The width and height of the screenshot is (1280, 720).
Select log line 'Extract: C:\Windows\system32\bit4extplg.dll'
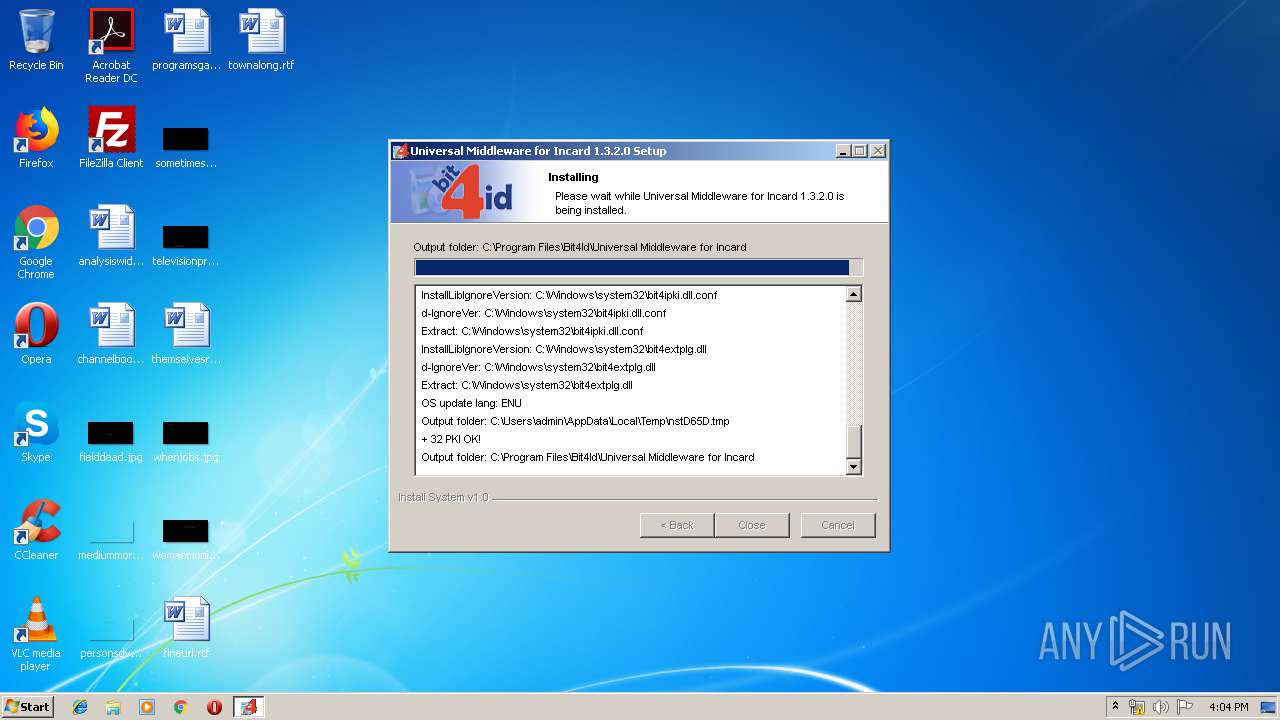click(x=527, y=385)
